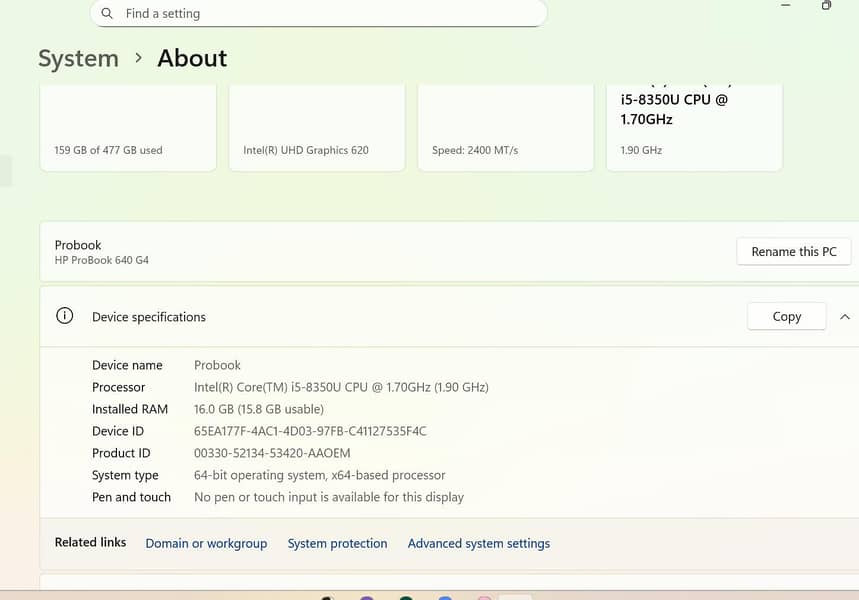Collapse the Device specifications section

point(844,317)
